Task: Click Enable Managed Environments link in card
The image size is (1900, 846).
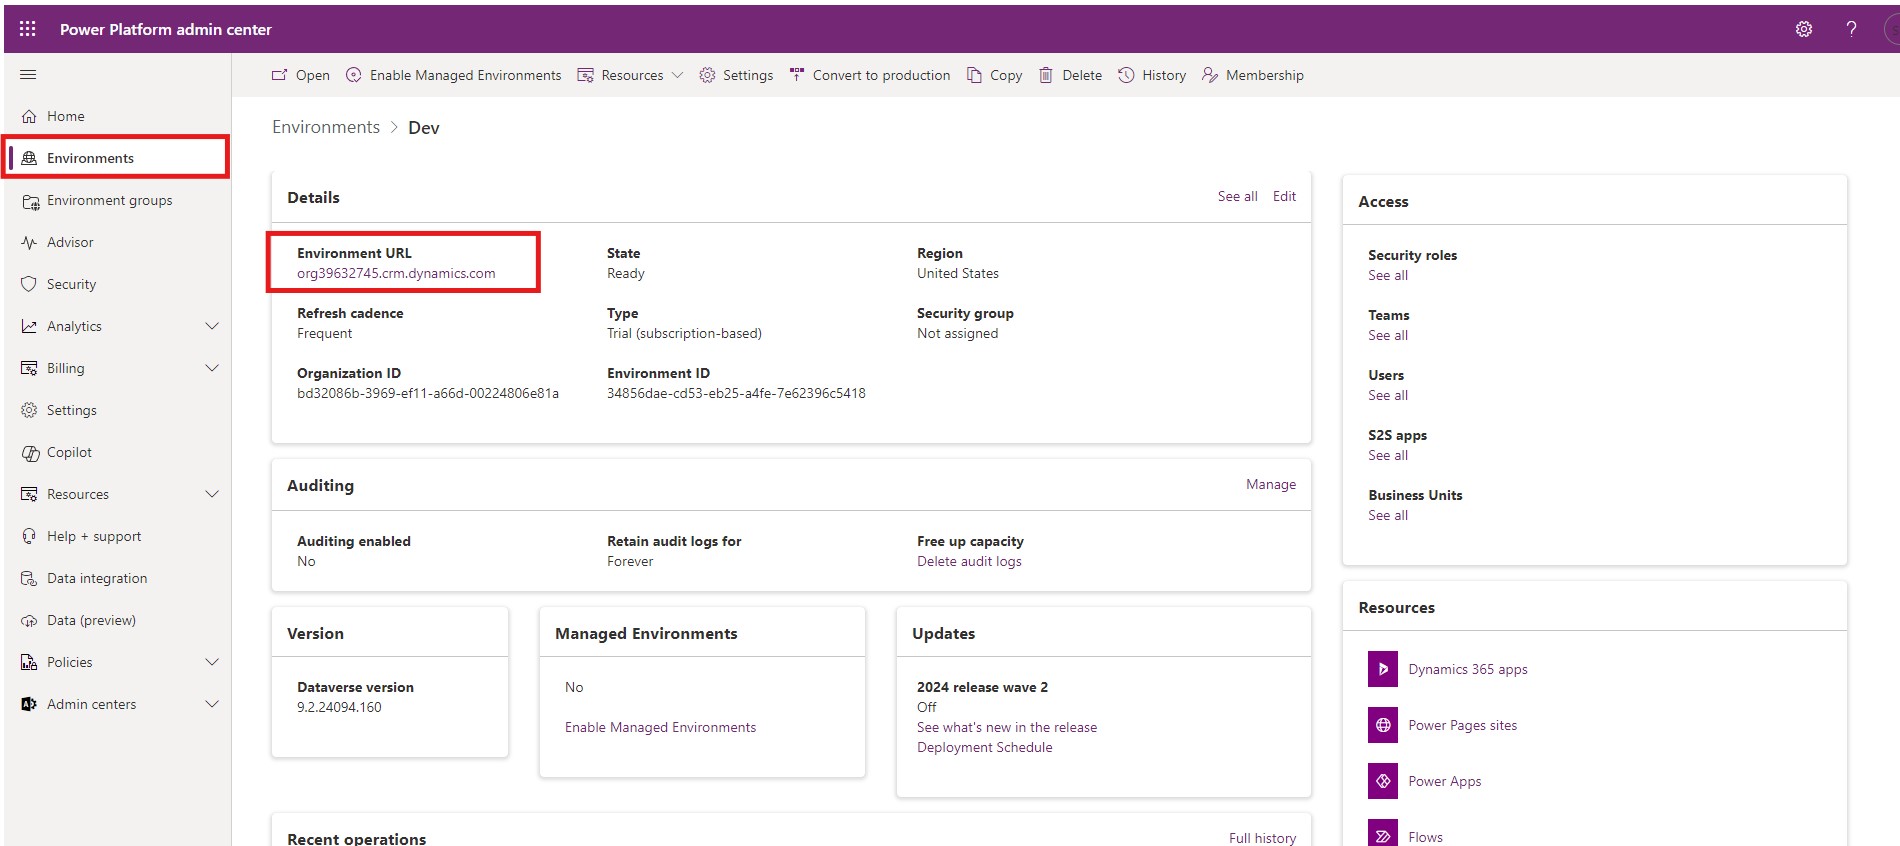Action: coord(660,727)
